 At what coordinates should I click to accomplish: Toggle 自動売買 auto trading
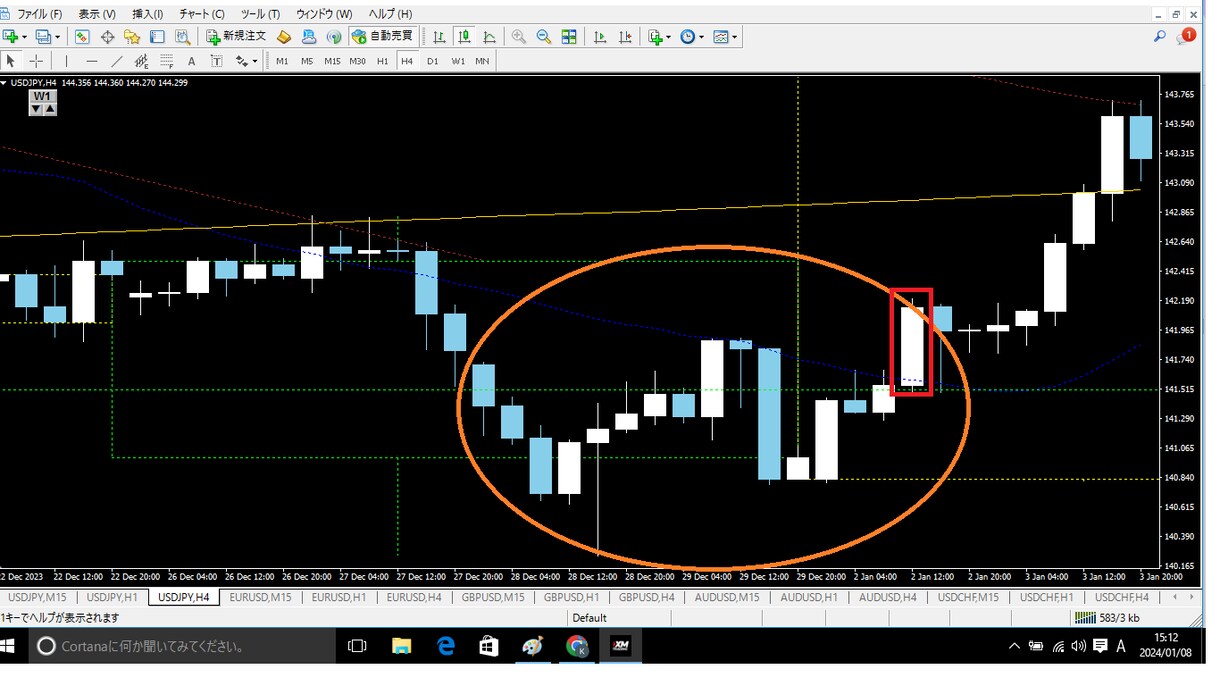pos(383,37)
